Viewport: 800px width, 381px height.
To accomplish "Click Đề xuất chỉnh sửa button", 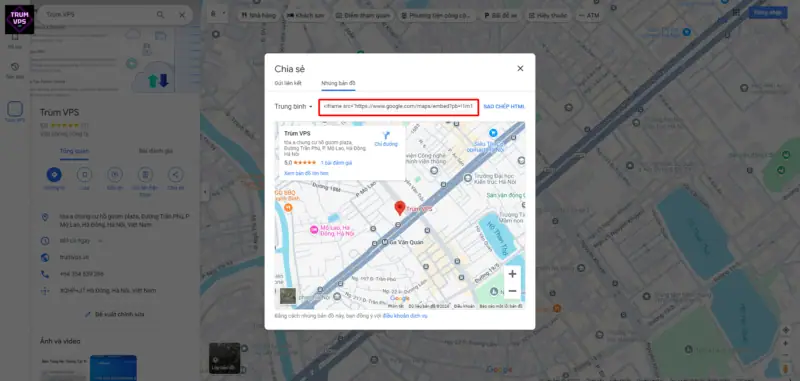I will tap(114, 314).
